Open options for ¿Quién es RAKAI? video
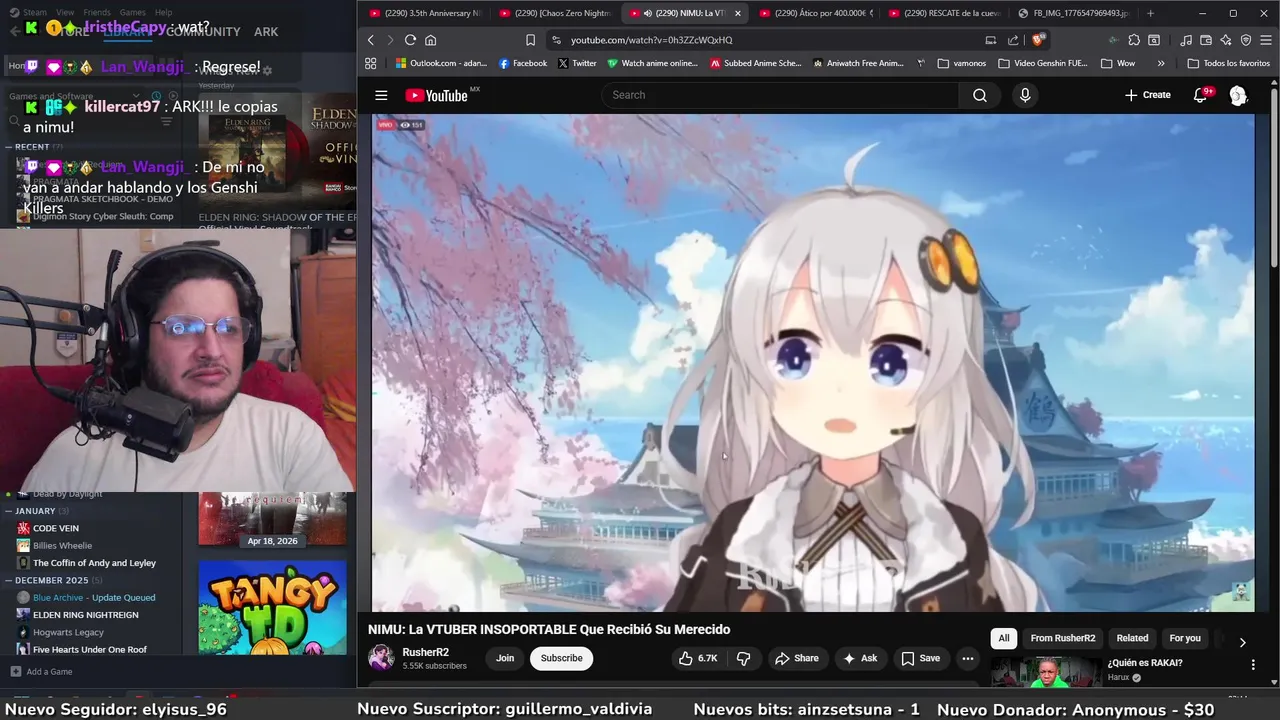This screenshot has width=1280, height=720. pyautogui.click(x=1253, y=664)
